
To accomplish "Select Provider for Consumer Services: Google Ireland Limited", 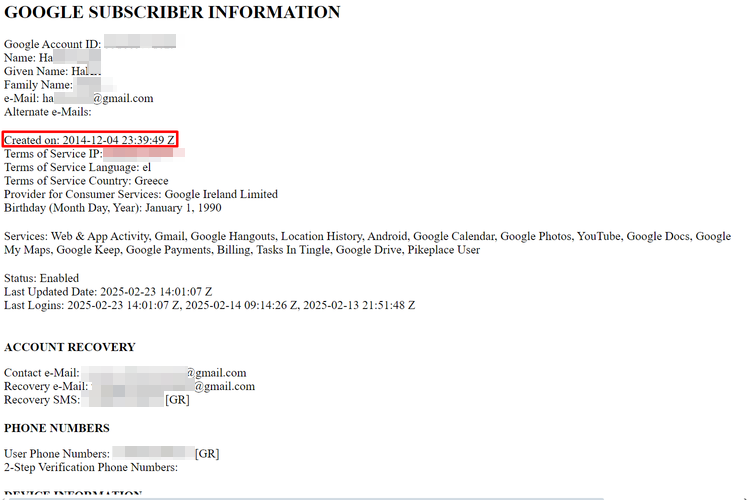I will (141, 194).
